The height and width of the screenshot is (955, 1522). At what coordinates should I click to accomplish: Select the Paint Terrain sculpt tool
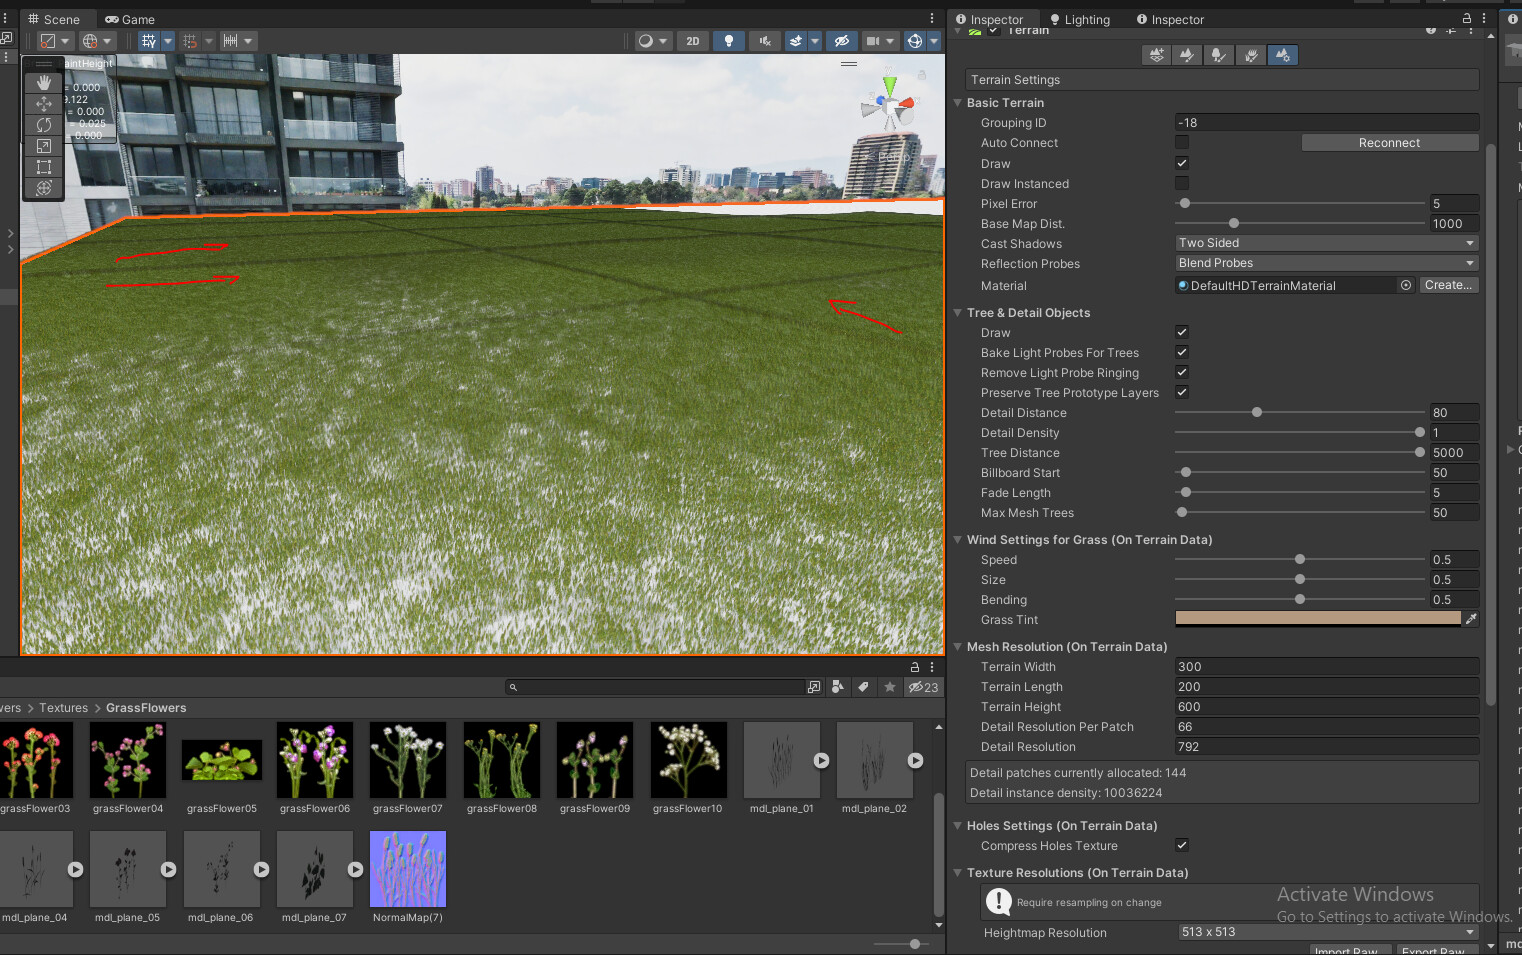[x=1187, y=55]
